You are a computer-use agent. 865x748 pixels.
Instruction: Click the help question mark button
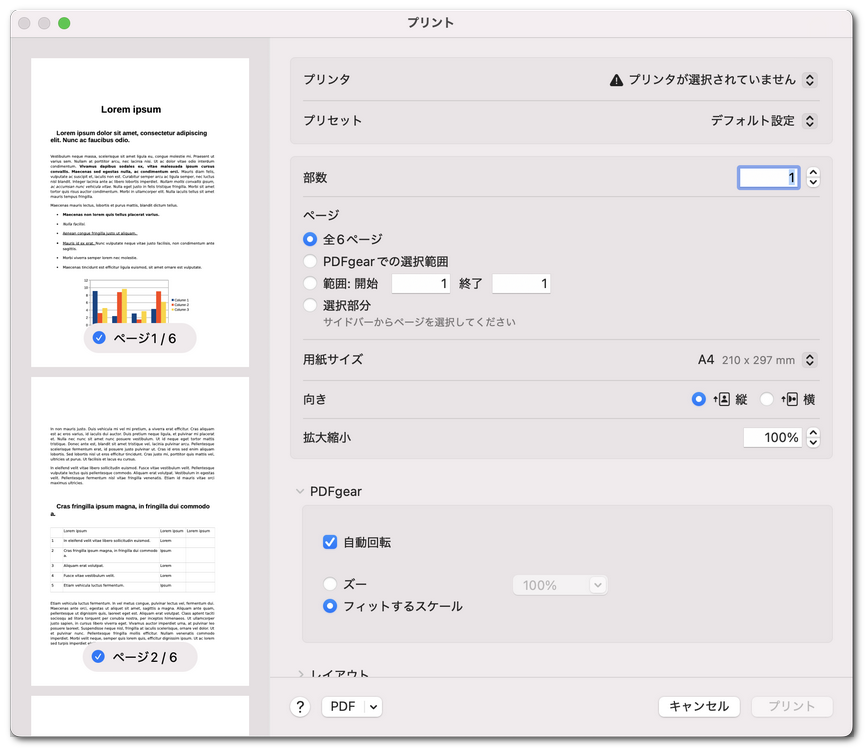(x=299, y=707)
